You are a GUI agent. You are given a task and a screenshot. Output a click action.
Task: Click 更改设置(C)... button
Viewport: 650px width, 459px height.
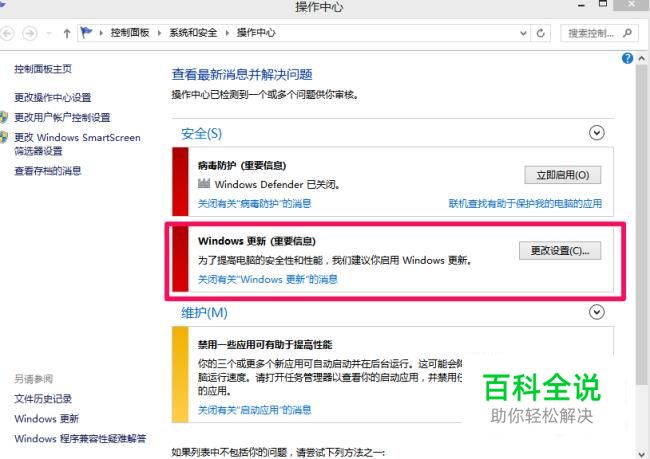click(560, 250)
